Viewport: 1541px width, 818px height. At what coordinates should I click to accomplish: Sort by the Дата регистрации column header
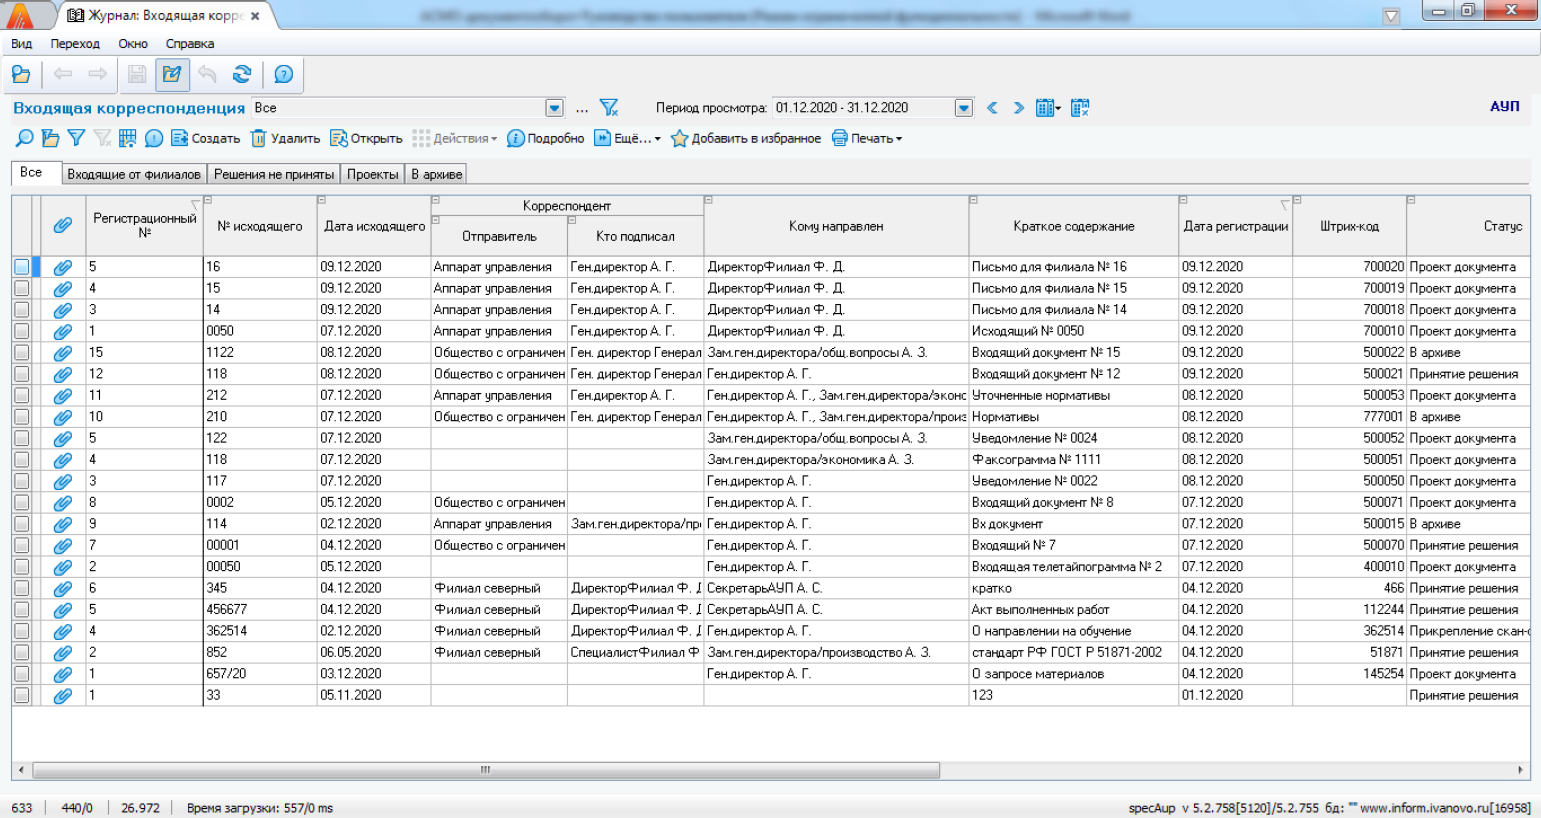point(1235,226)
